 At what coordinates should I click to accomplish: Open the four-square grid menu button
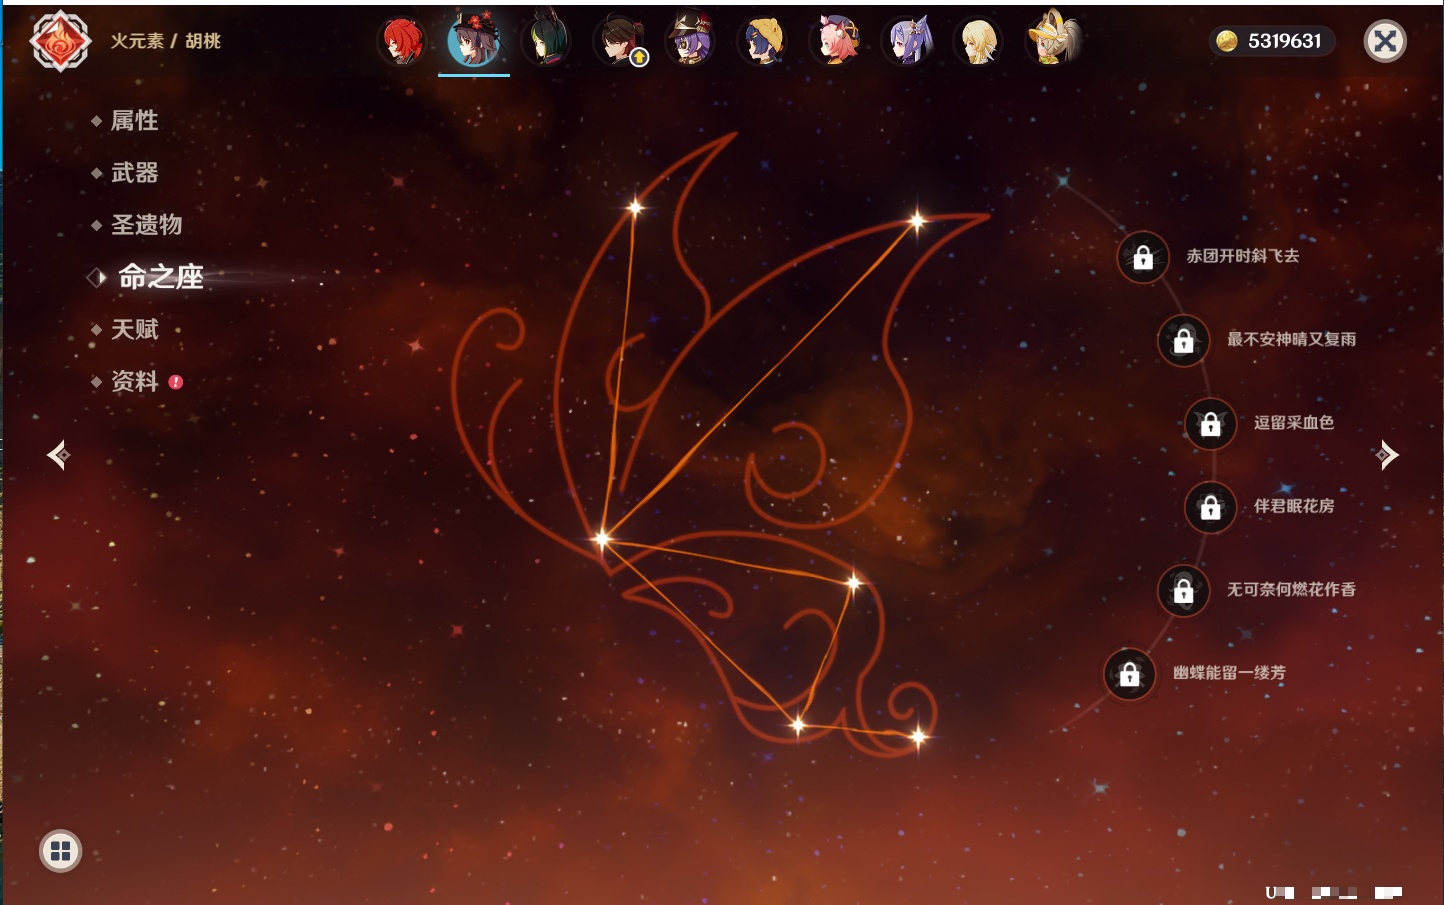pos(60,851)
